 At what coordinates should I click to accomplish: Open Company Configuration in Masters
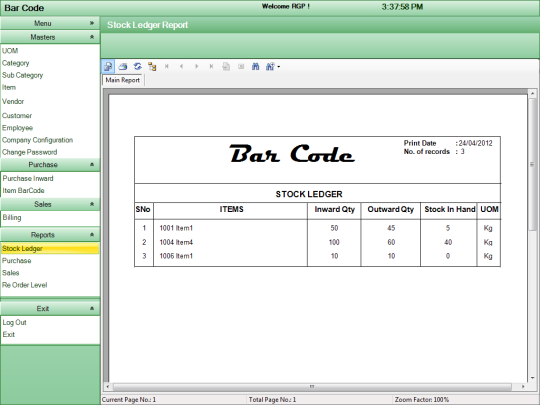coord(38,140)
